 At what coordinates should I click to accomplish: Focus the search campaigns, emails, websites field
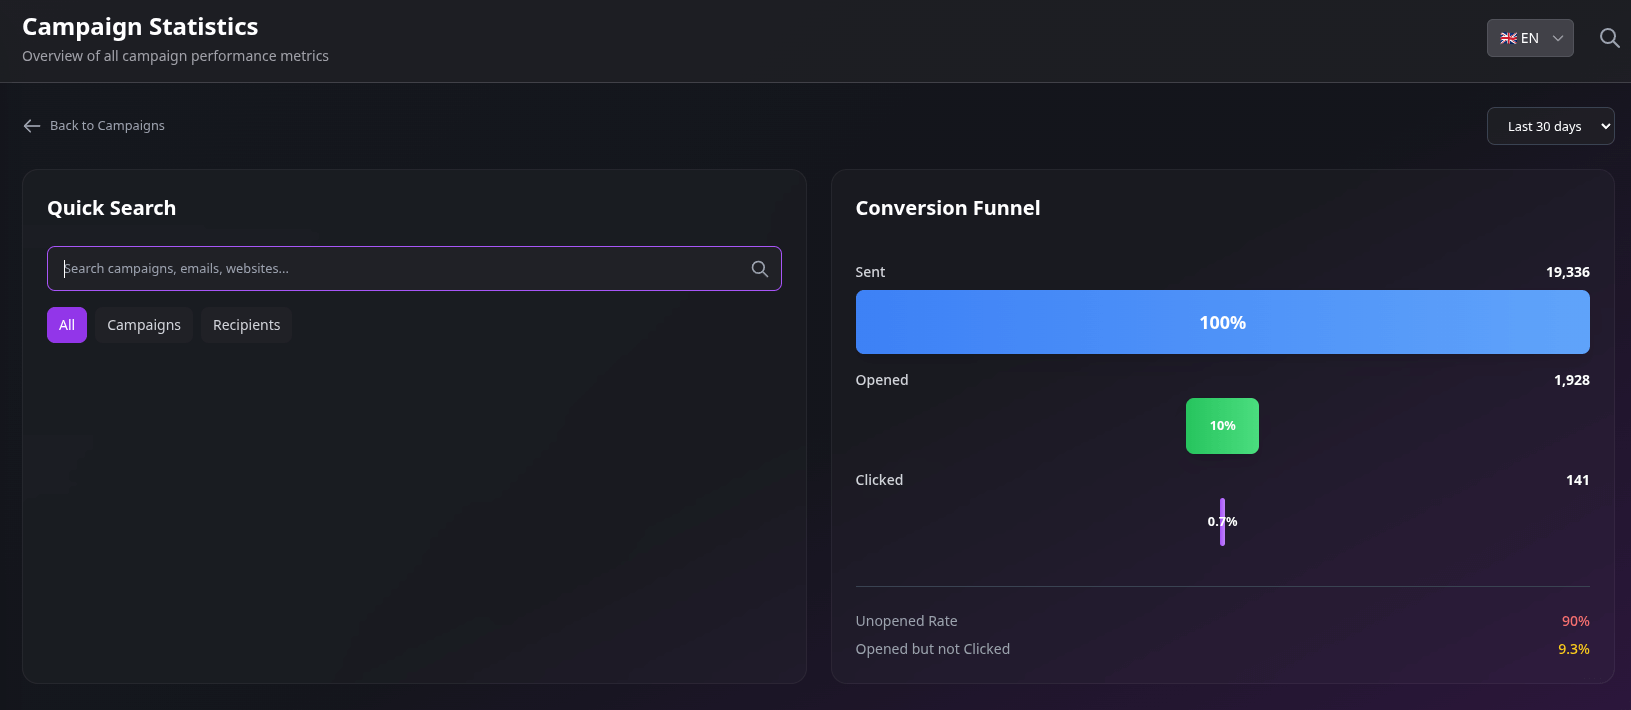pos(400,269)
